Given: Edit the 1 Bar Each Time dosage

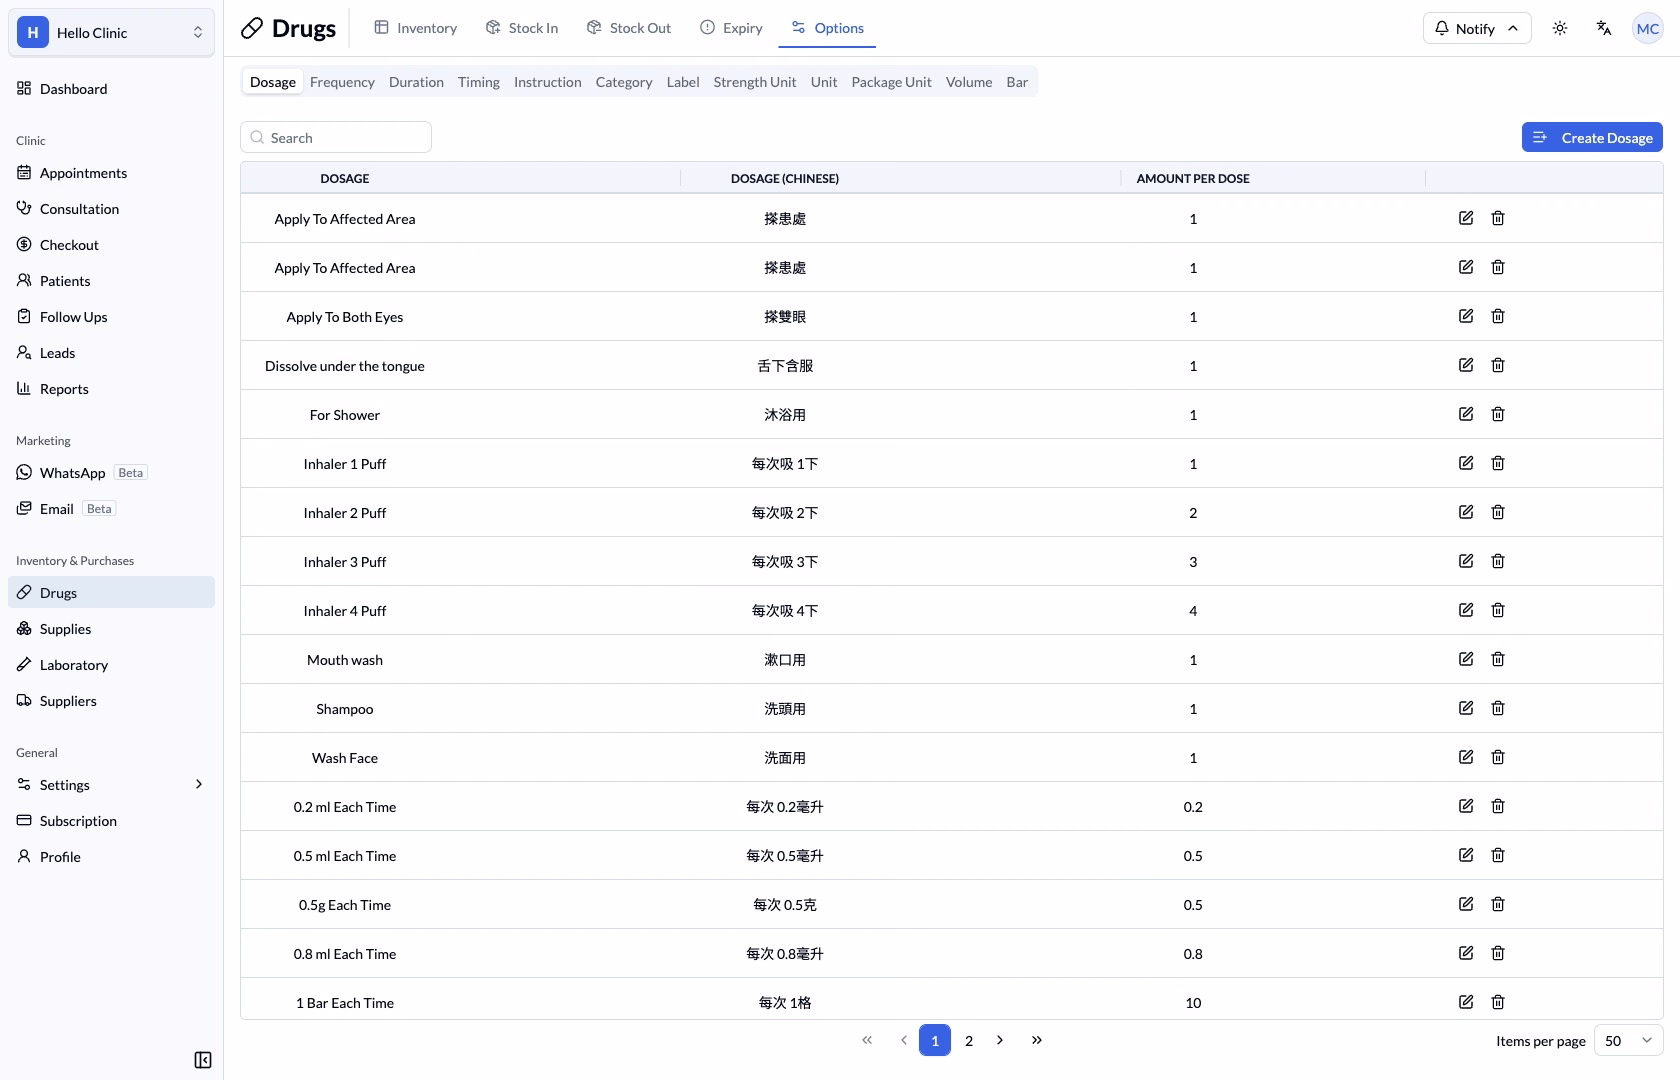Looking at the screenshot, I should pos(1466,1002).
